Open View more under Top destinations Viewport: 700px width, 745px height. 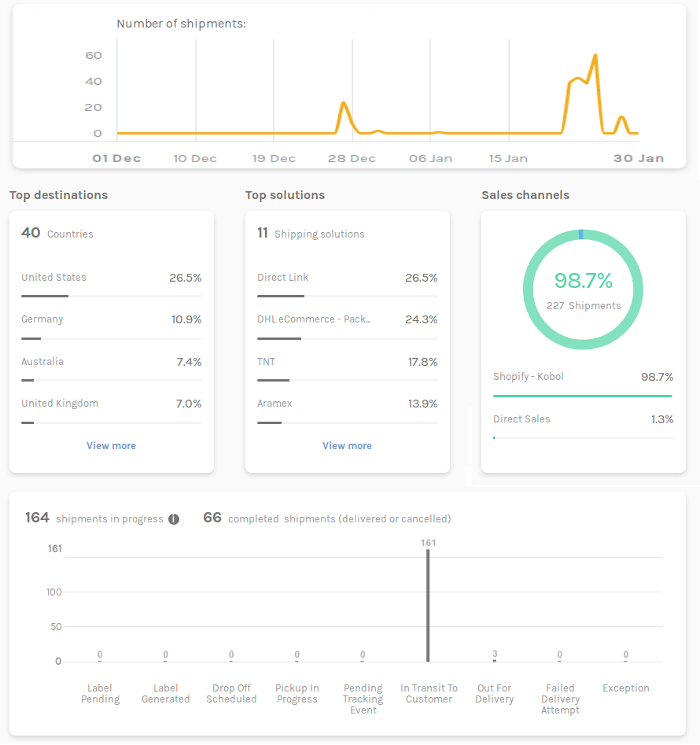coord(111,446)
